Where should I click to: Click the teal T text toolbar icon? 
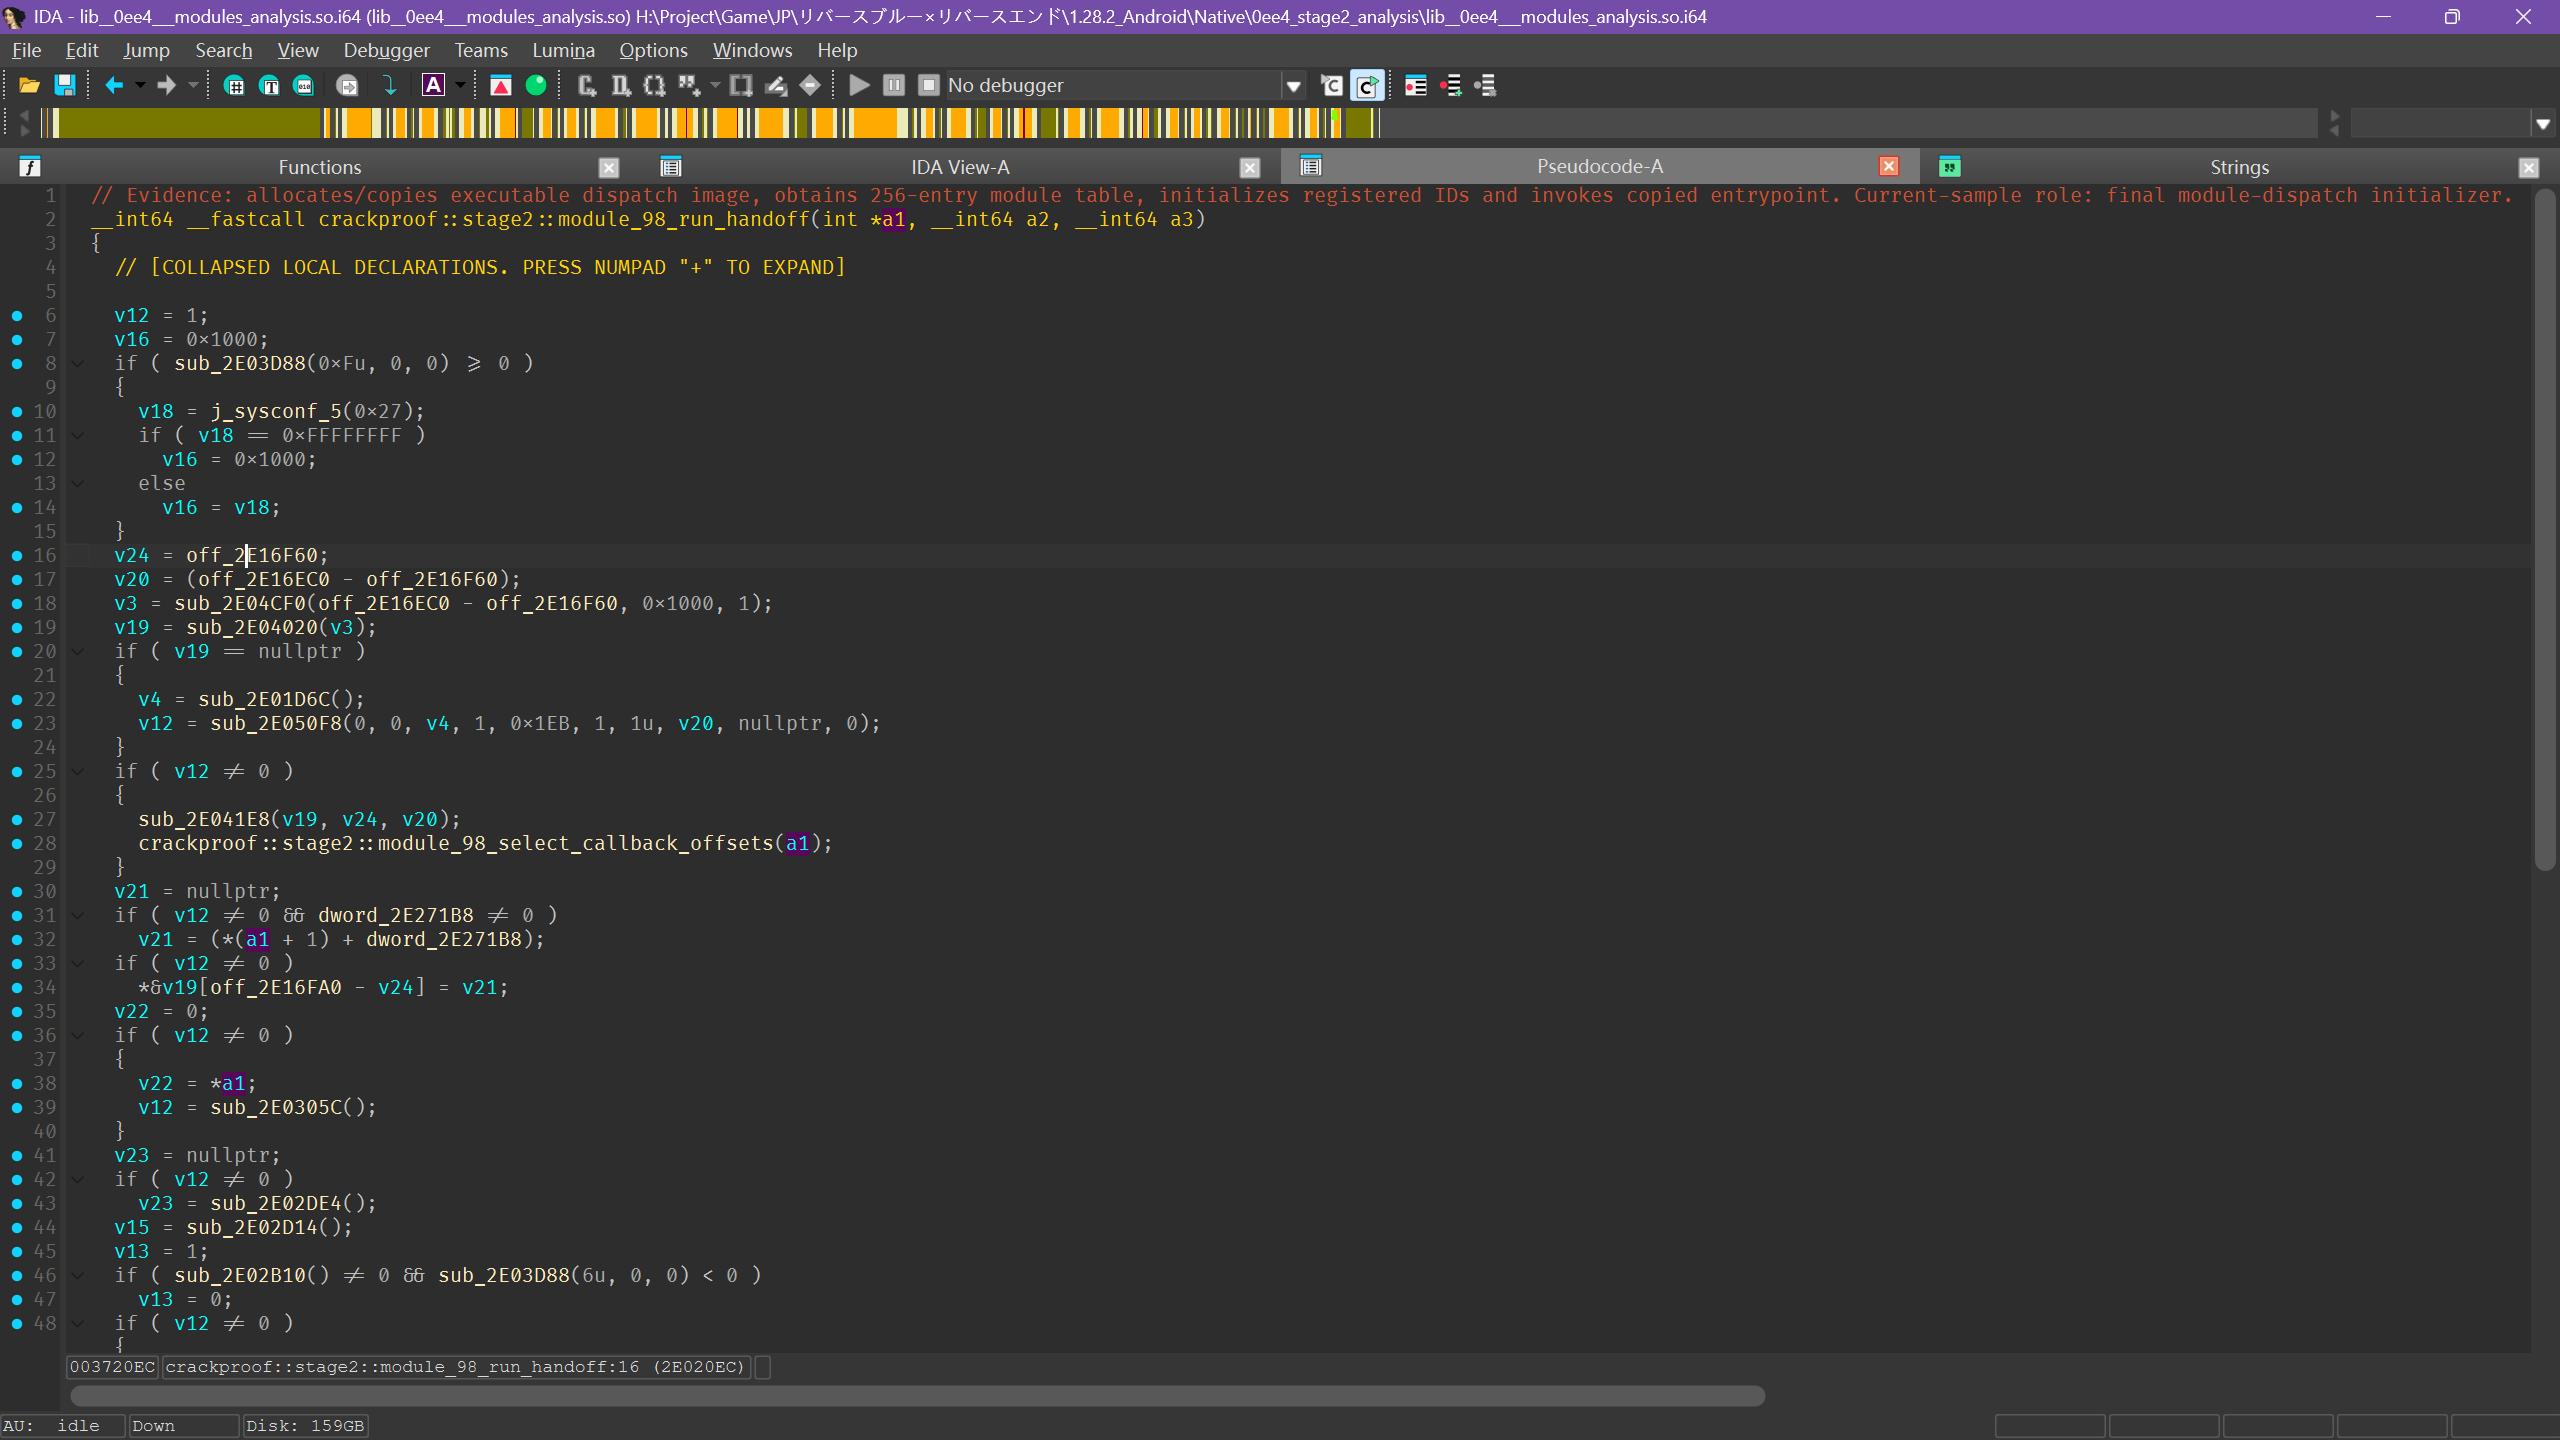[x=269, y=86]
